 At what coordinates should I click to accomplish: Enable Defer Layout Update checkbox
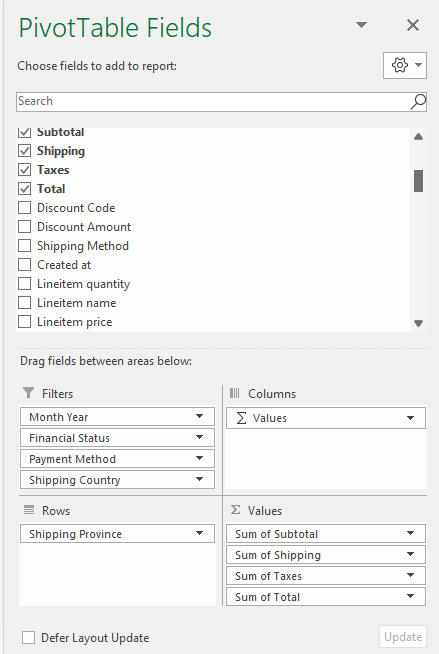click(28, 638)
